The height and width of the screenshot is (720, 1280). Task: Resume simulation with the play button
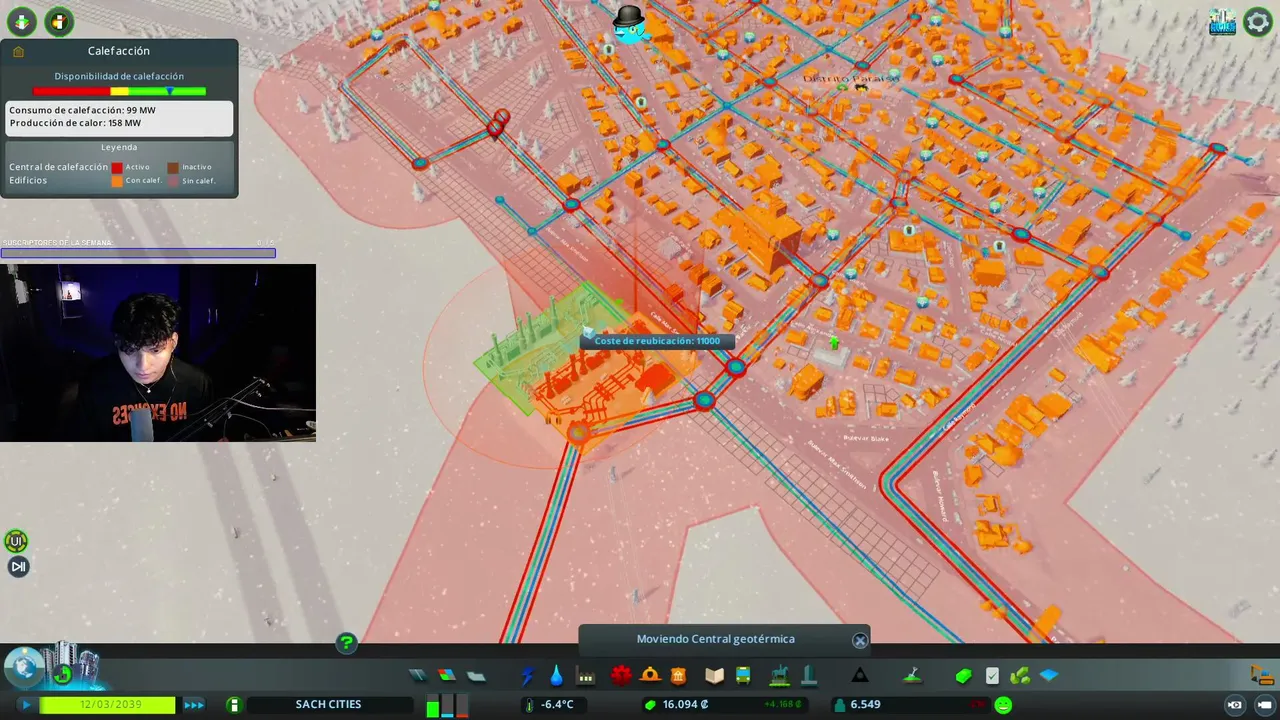(x=26, y=705)
